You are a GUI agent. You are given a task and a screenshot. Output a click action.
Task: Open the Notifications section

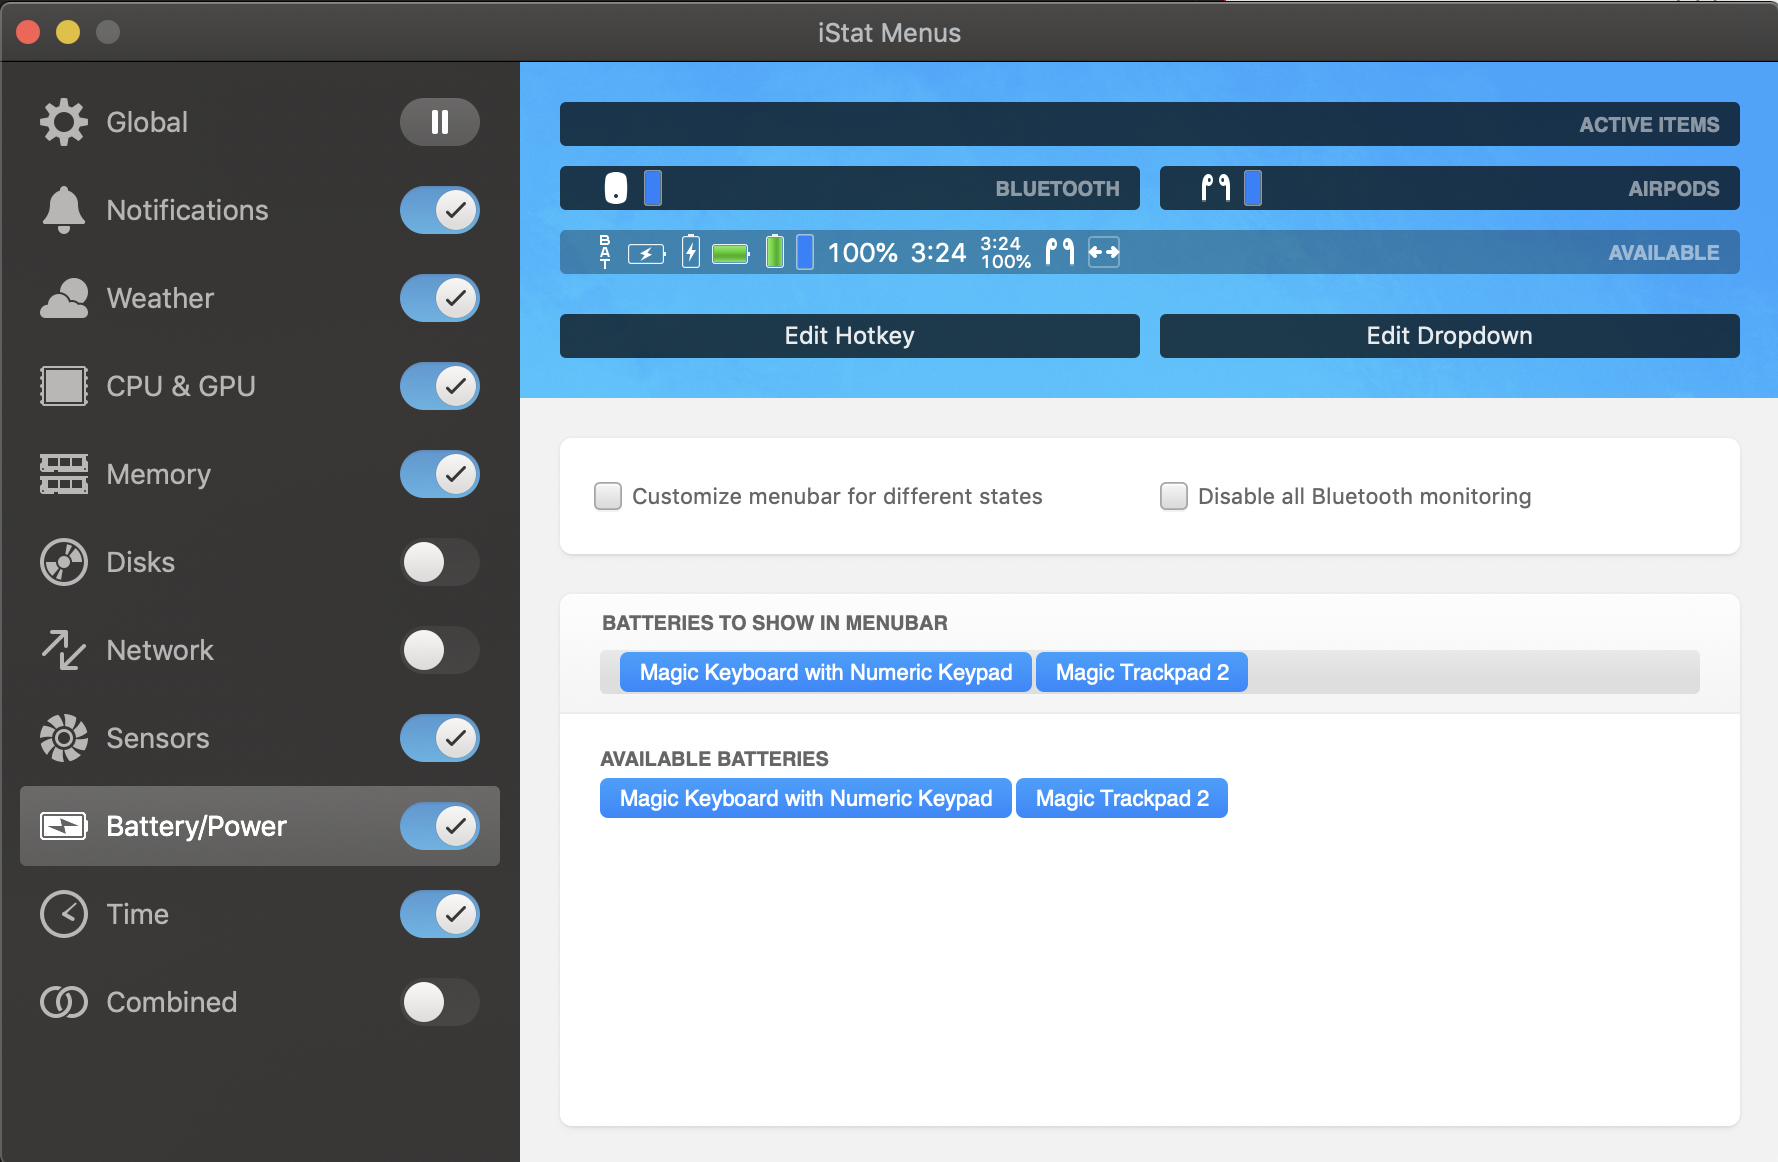pos(187,210)
